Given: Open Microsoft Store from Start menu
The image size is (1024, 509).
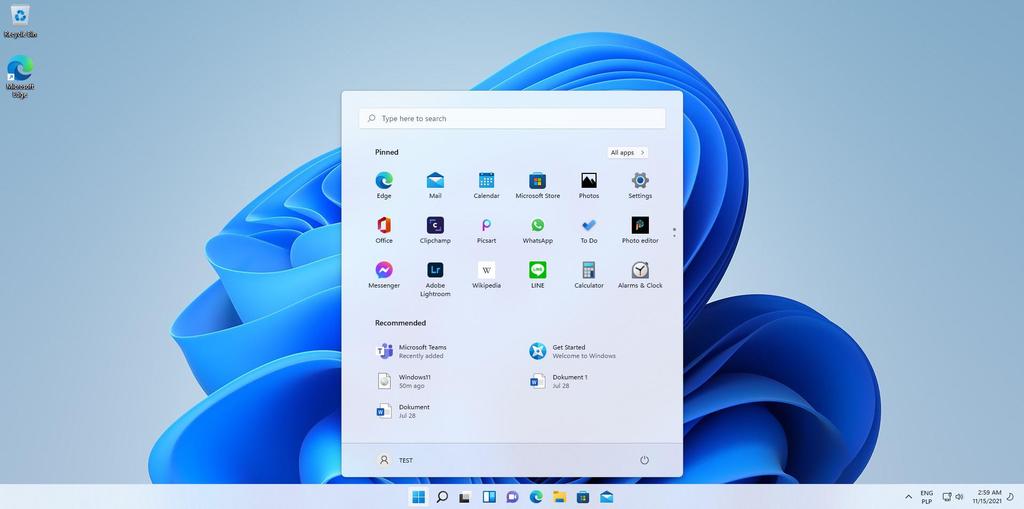Looking at the screenshot, I should (537, 186).
